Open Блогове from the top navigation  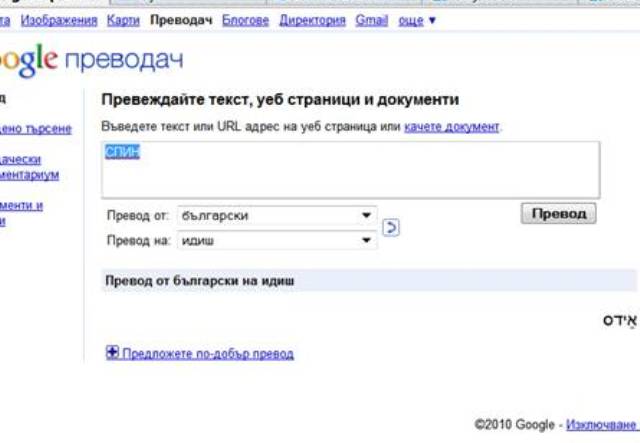[x=245, y=19]
